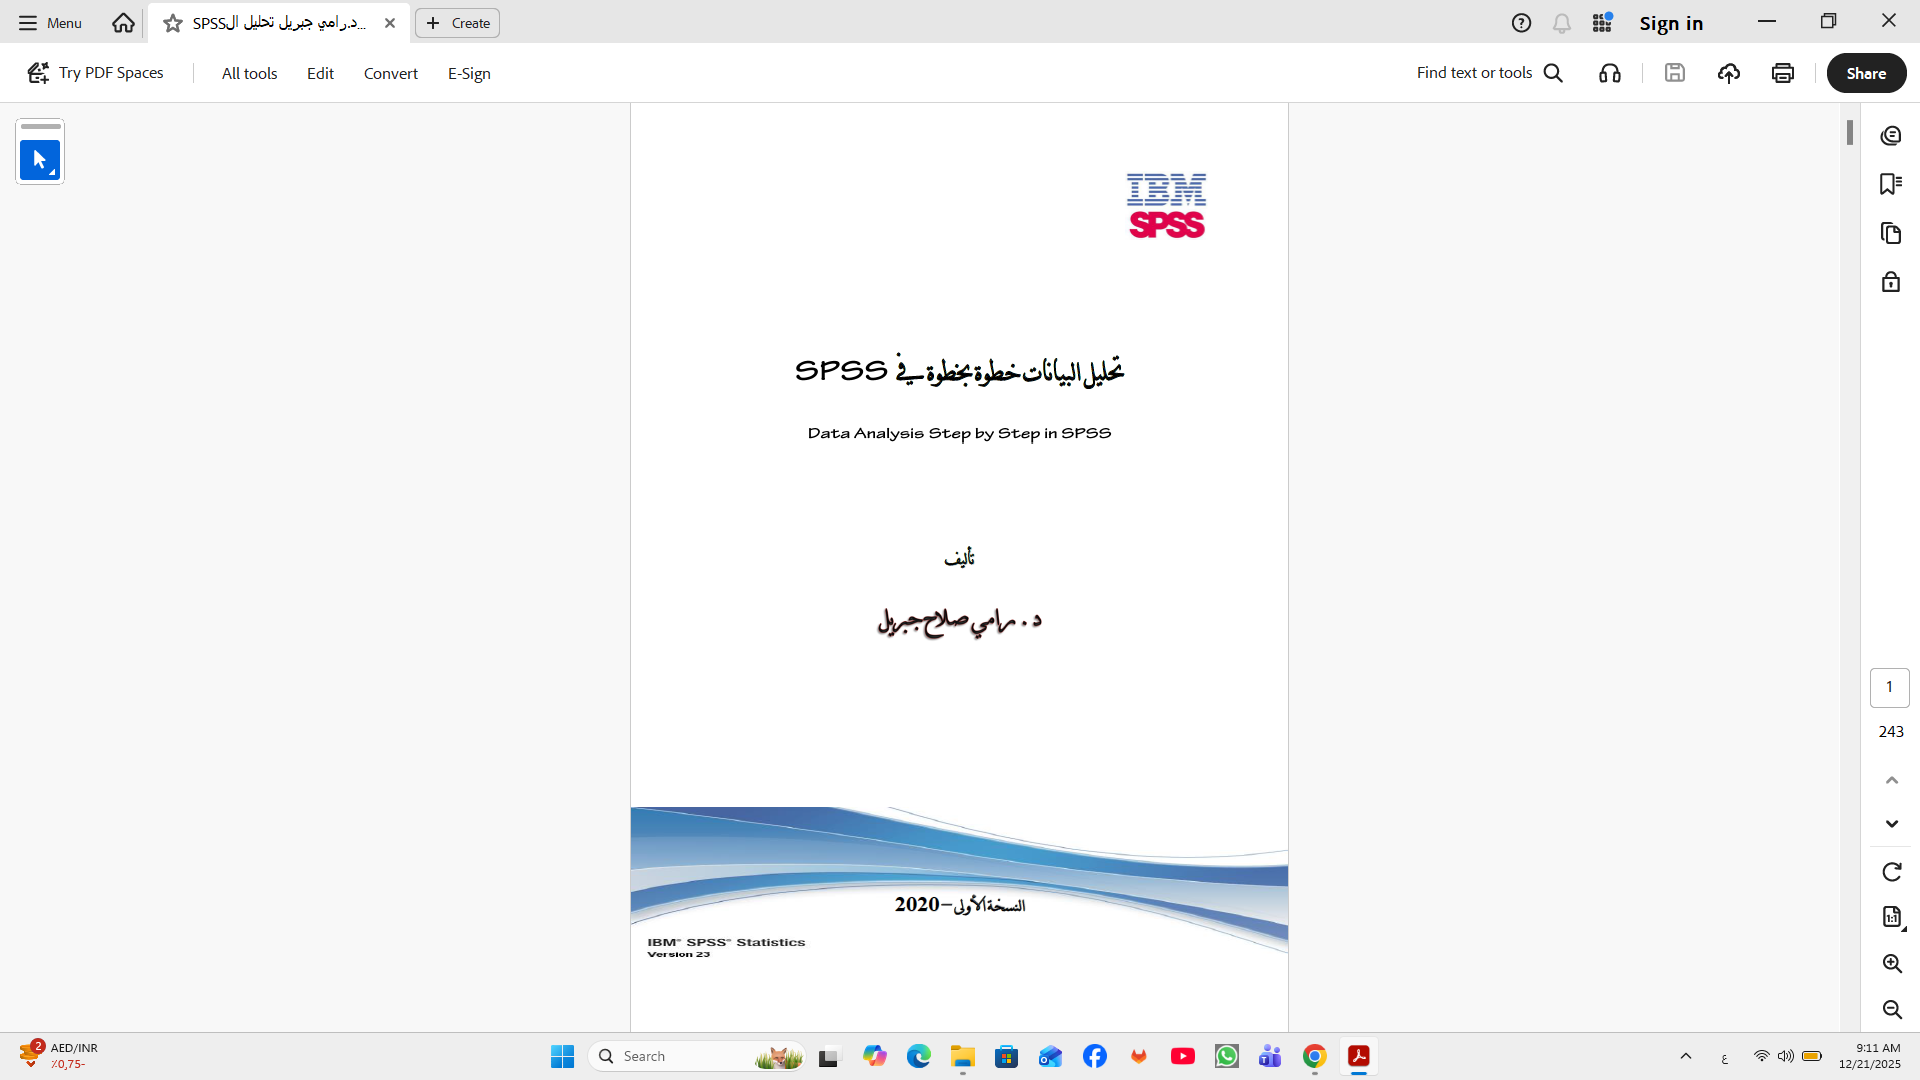Viewport: 1920px width, 1080px height.
Task: Click the Create new button
Action: tap(458, 23)
